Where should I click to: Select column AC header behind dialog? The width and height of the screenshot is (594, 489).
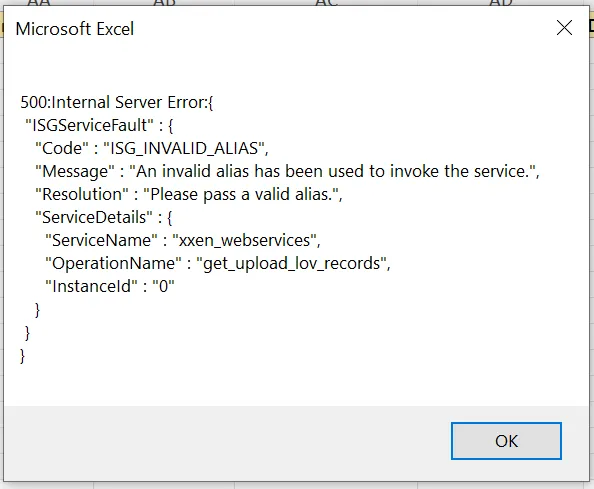click(x=326, y=3)
